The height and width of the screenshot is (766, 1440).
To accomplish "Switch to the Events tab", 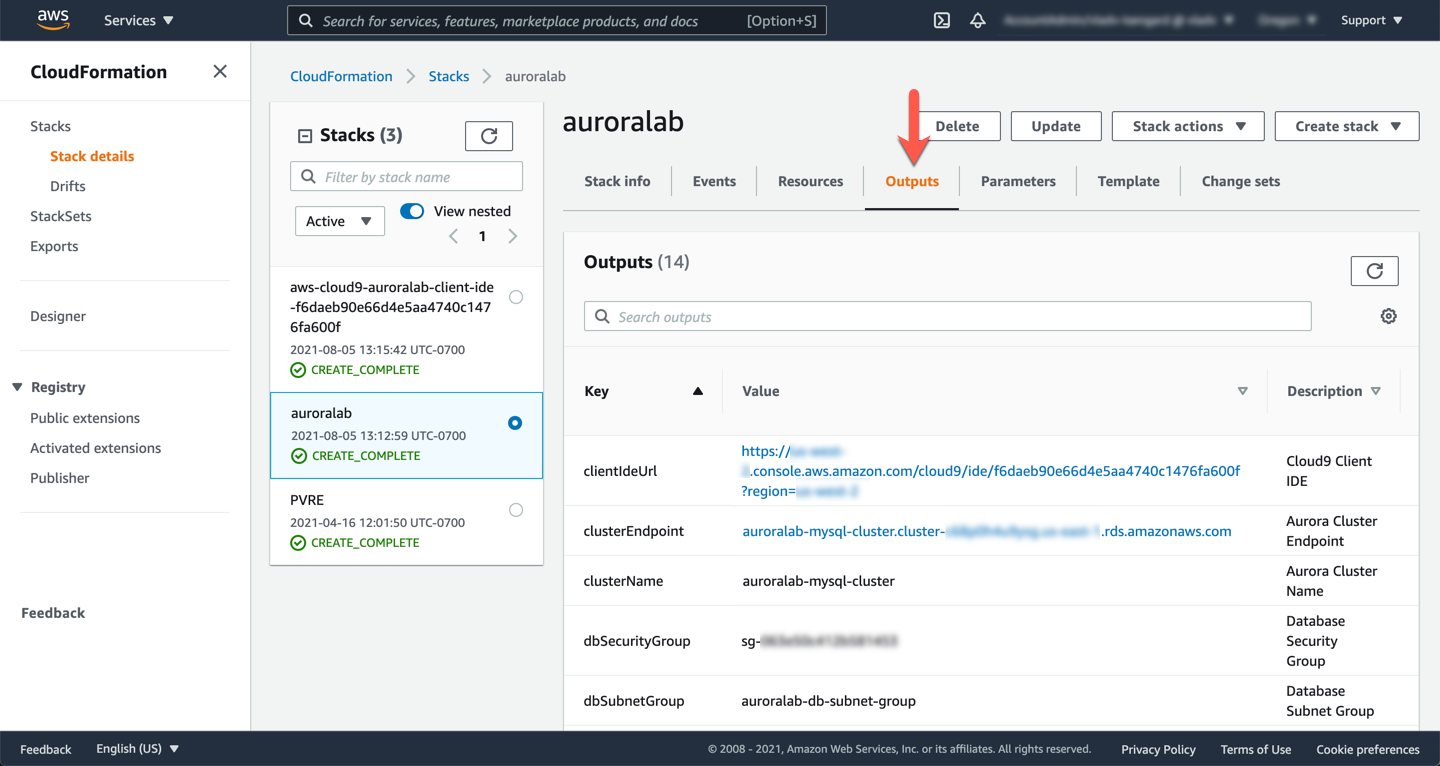I will pyautogui.click(x=714, y=181).
